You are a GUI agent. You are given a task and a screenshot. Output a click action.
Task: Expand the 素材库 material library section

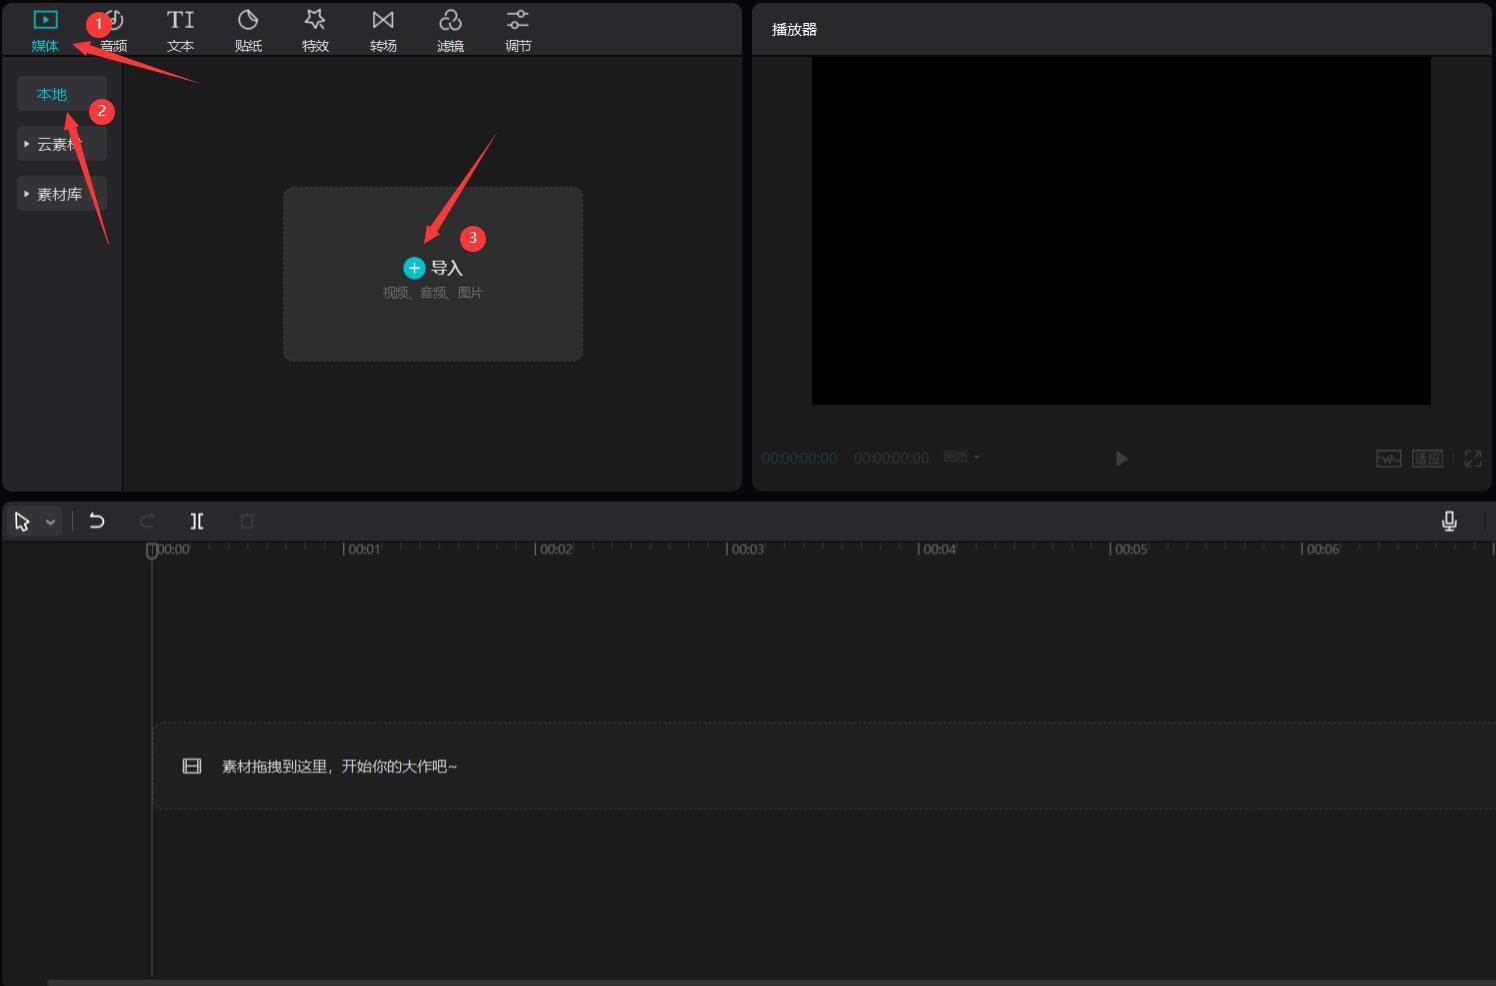tap(61, 194)
